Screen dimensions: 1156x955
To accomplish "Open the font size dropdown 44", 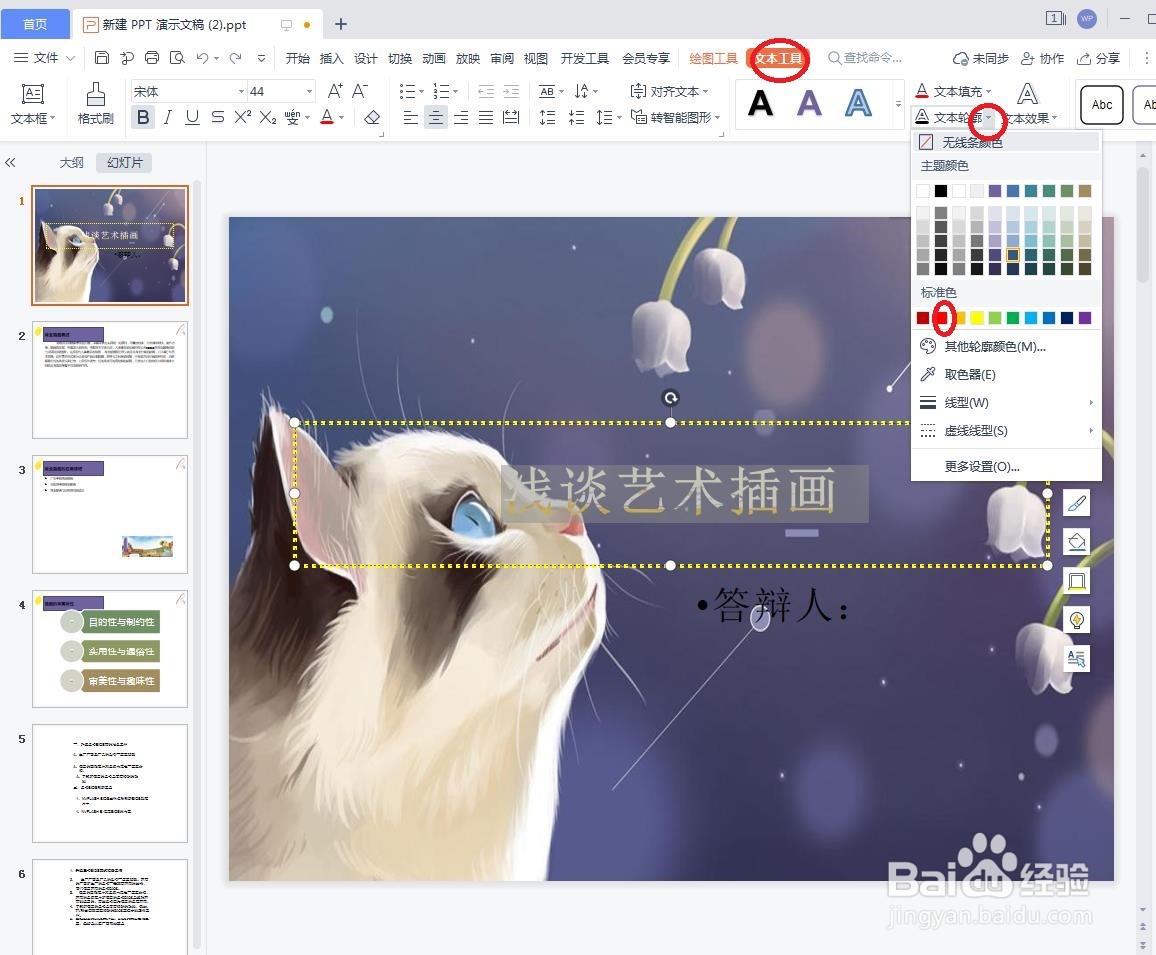I will [309, 91].
